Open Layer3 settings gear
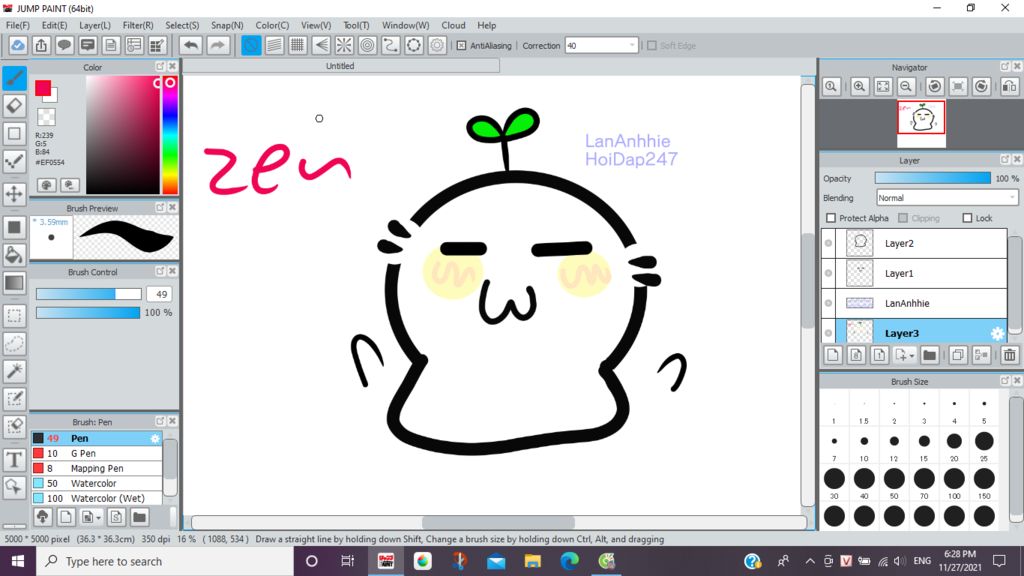 [997, 334]
